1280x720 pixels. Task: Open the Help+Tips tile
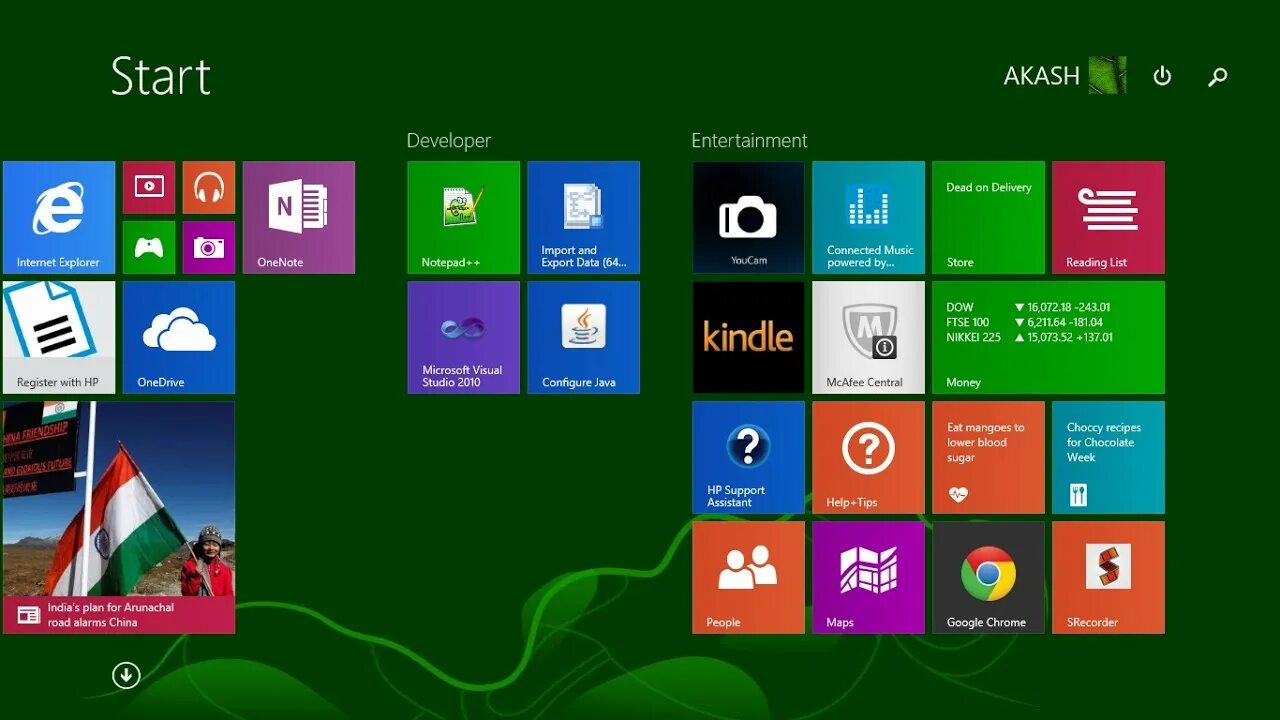tap(869, 457)
